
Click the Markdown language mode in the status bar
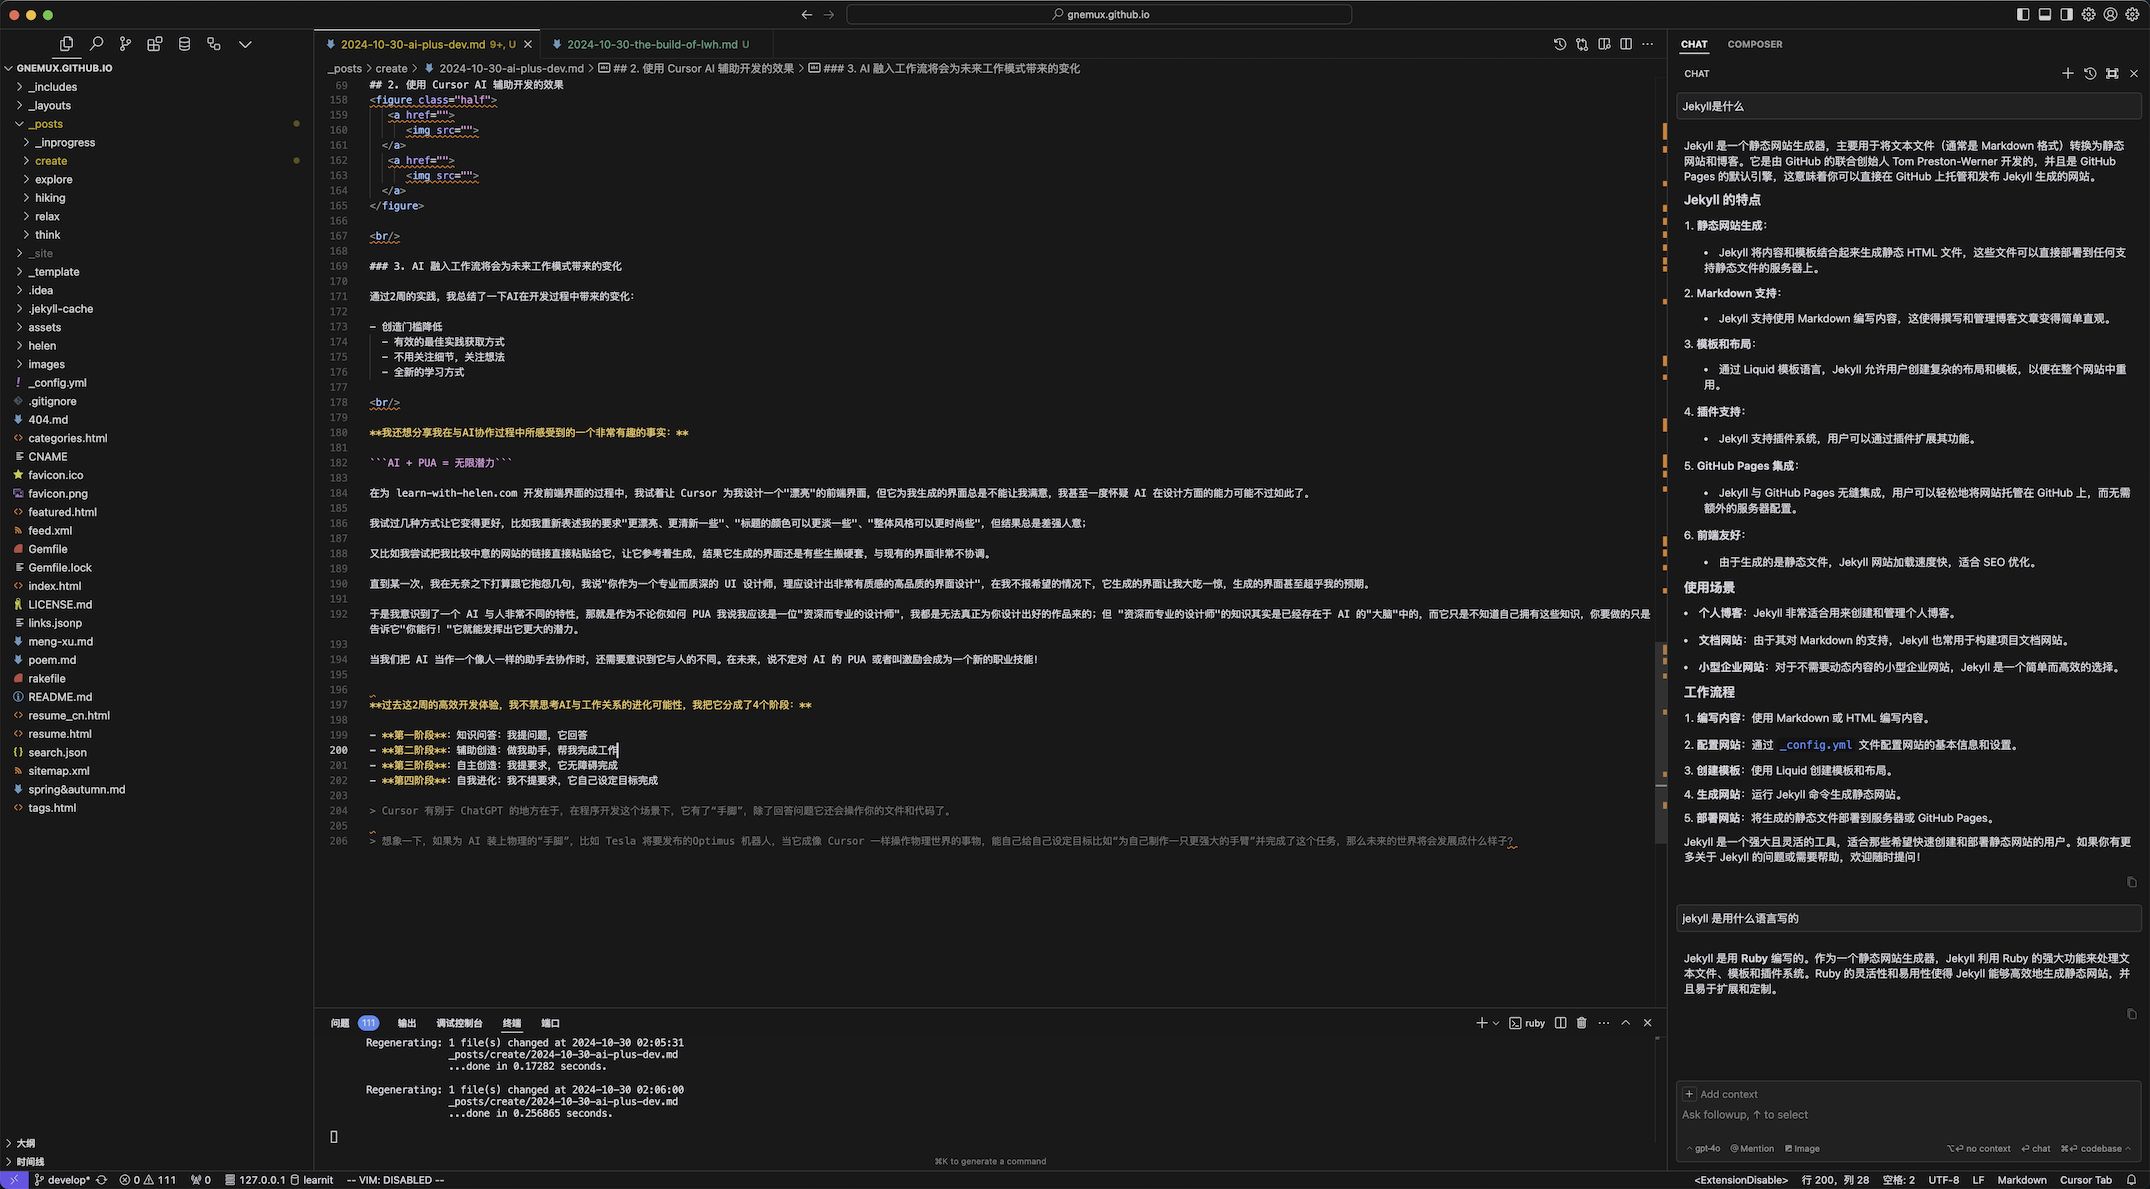[x=2021, y=1180]
